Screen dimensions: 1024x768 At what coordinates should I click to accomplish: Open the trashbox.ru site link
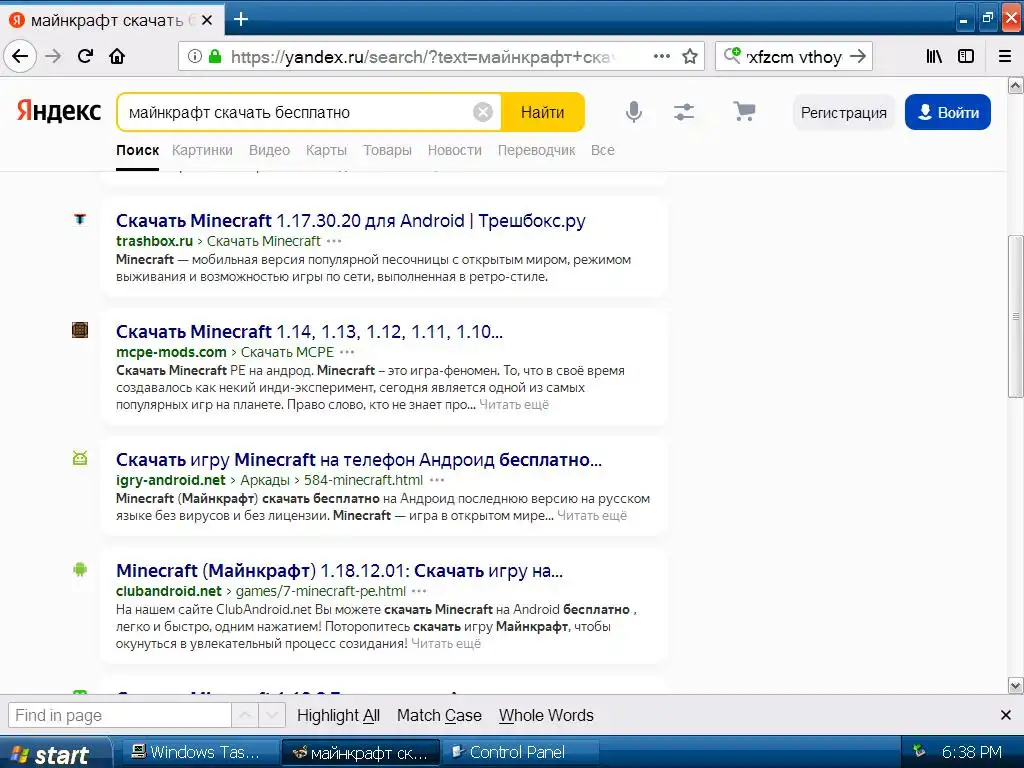pyautogui.click(x=154, y=241)
